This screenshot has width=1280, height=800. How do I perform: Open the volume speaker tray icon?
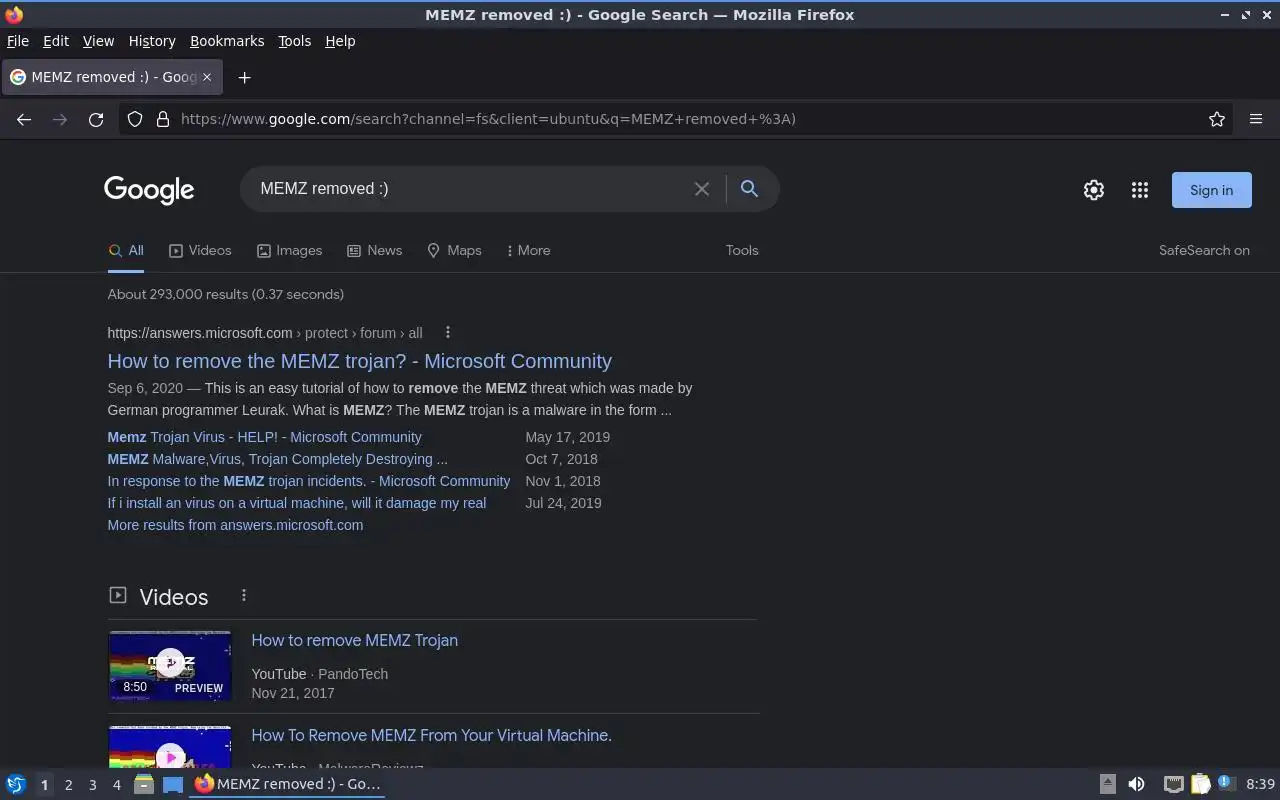click(1136, 784)
